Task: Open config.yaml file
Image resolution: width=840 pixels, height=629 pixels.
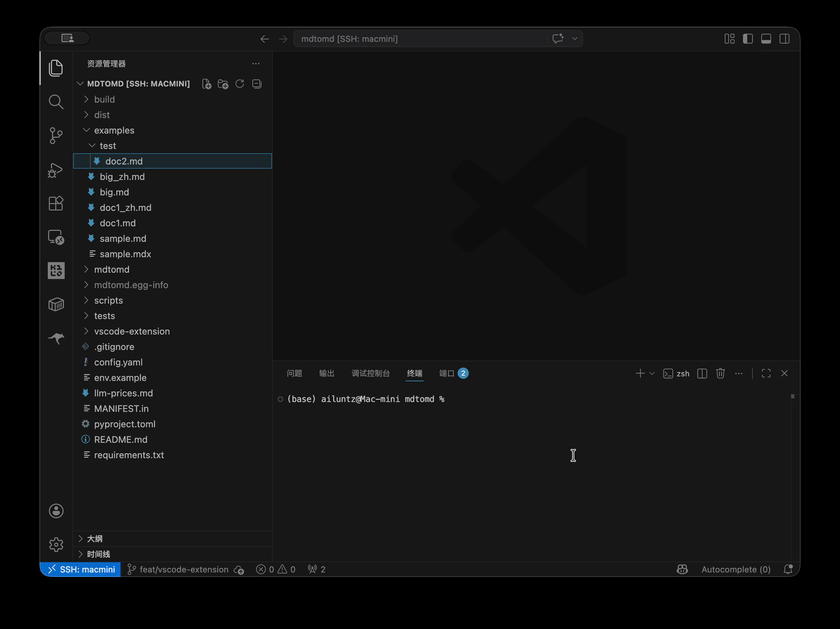Action: [x=172, y=362]
